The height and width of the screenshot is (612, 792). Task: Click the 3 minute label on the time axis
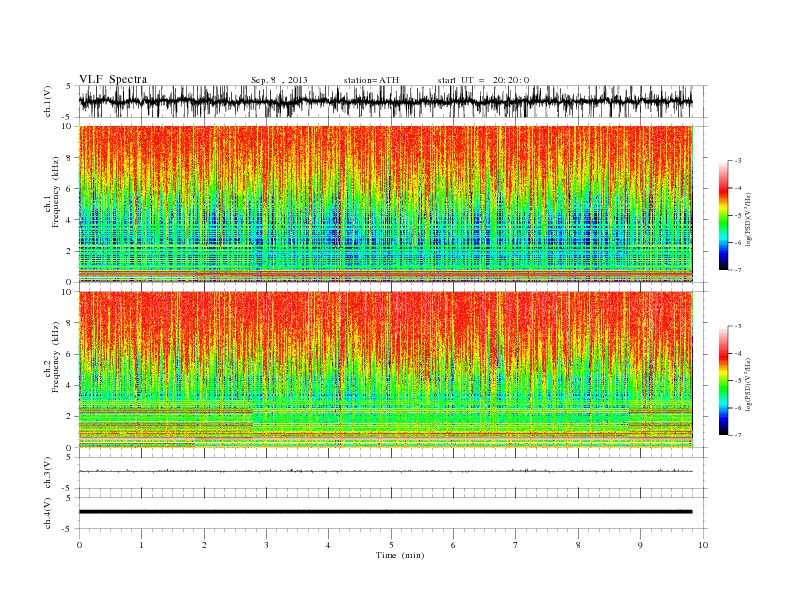266,545
